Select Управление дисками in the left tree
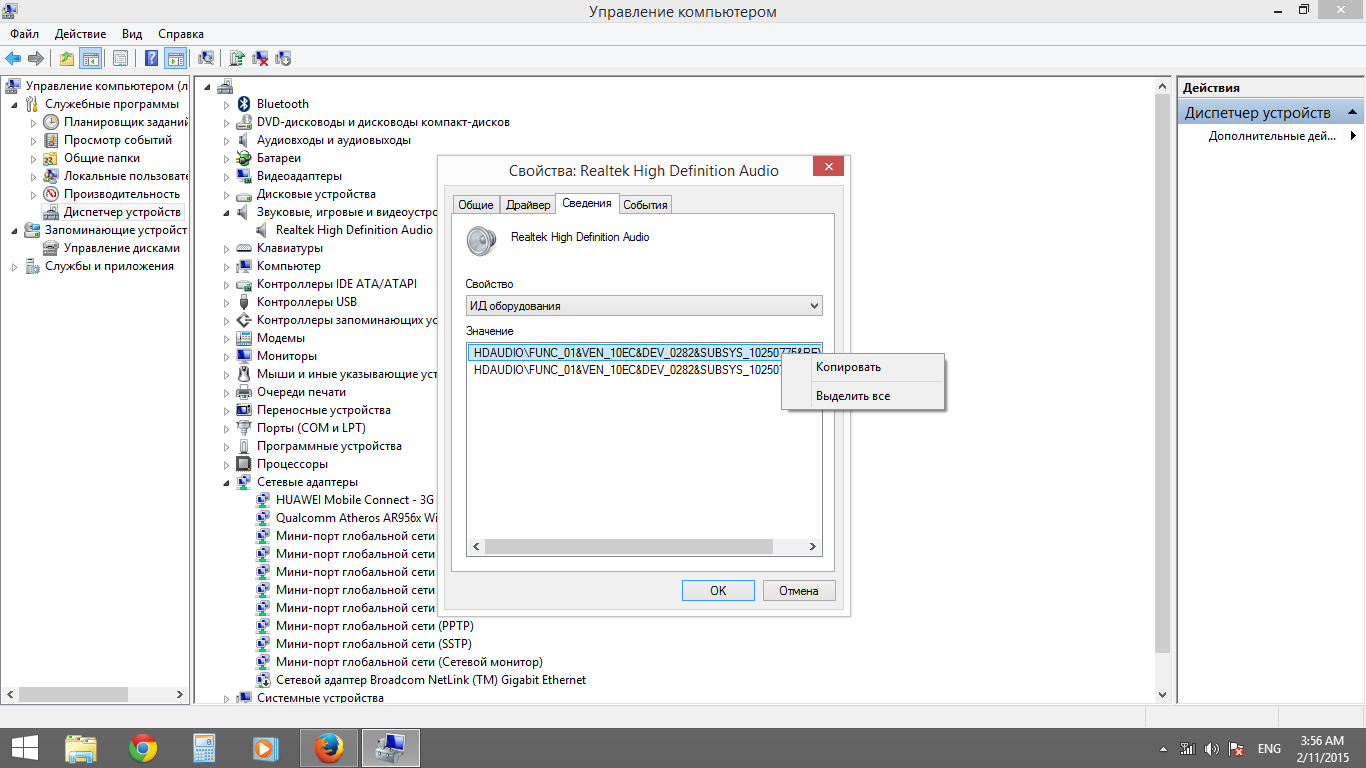The image size is (1366, 768). 122,248
